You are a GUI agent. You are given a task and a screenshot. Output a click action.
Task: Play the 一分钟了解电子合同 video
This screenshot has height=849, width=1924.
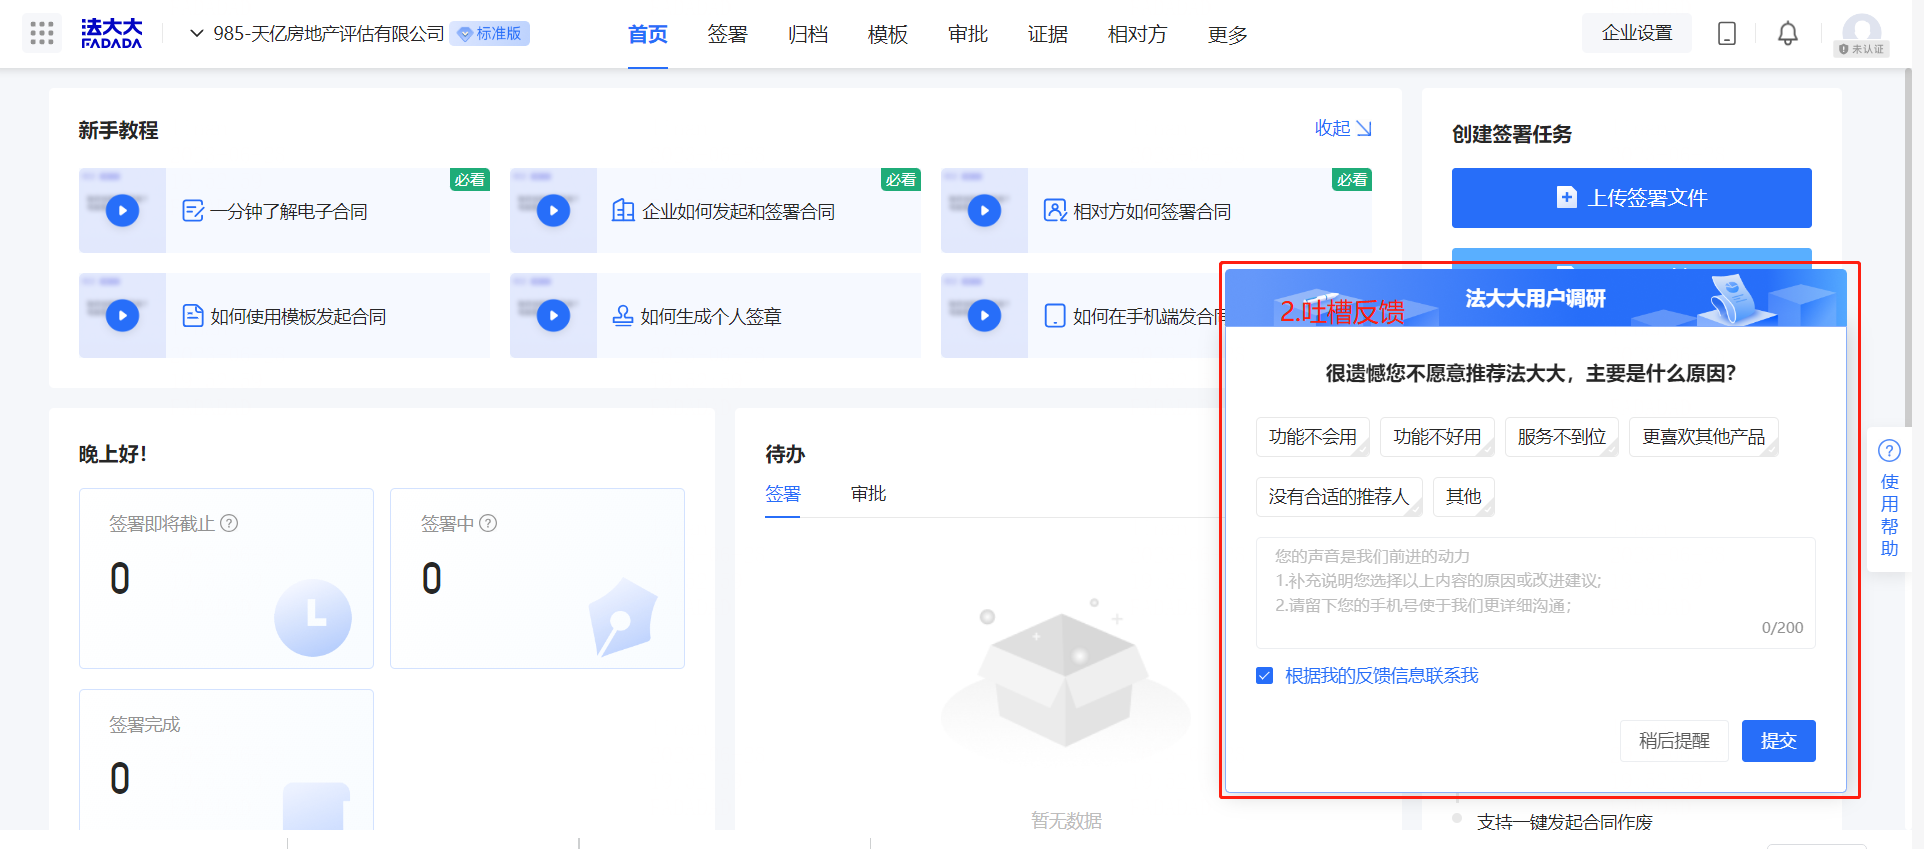click(x=123, y=210)
